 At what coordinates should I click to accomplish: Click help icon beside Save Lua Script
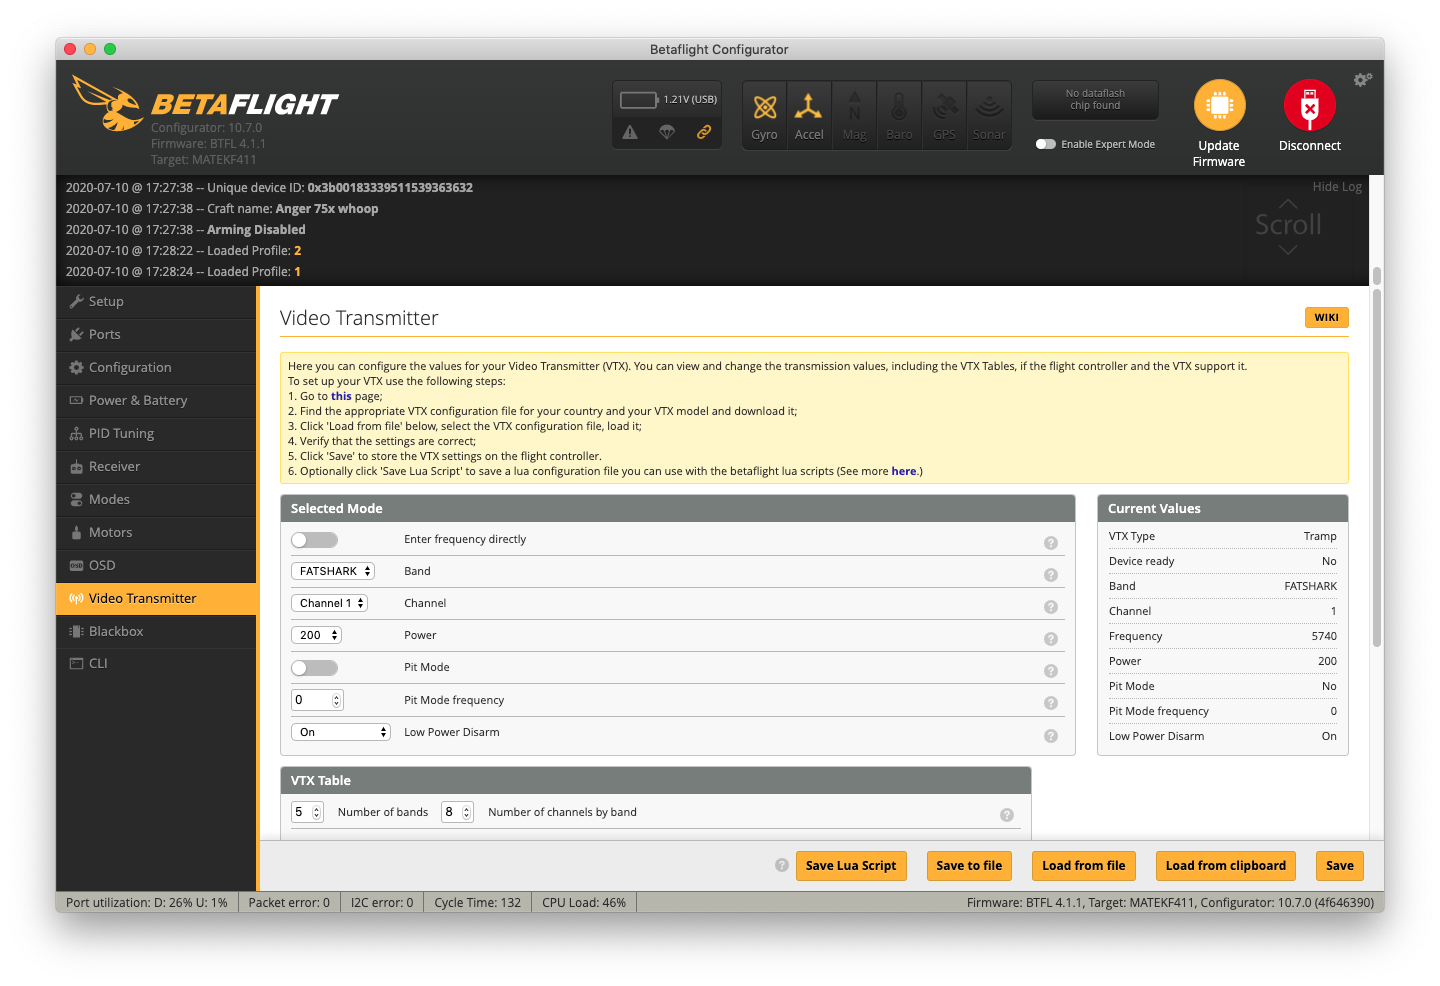(x=782, y=865)
